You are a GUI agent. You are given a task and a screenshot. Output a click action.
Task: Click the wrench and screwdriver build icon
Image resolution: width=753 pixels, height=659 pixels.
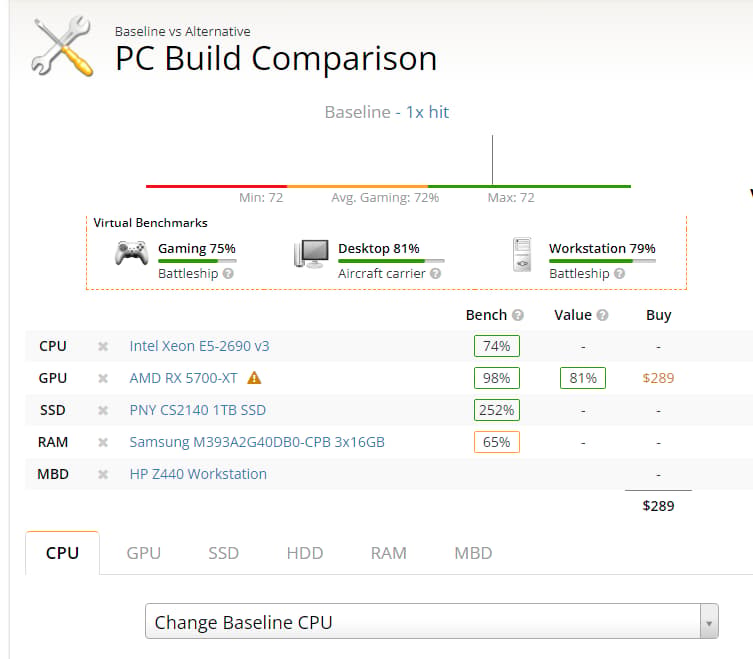click(62, 46)
